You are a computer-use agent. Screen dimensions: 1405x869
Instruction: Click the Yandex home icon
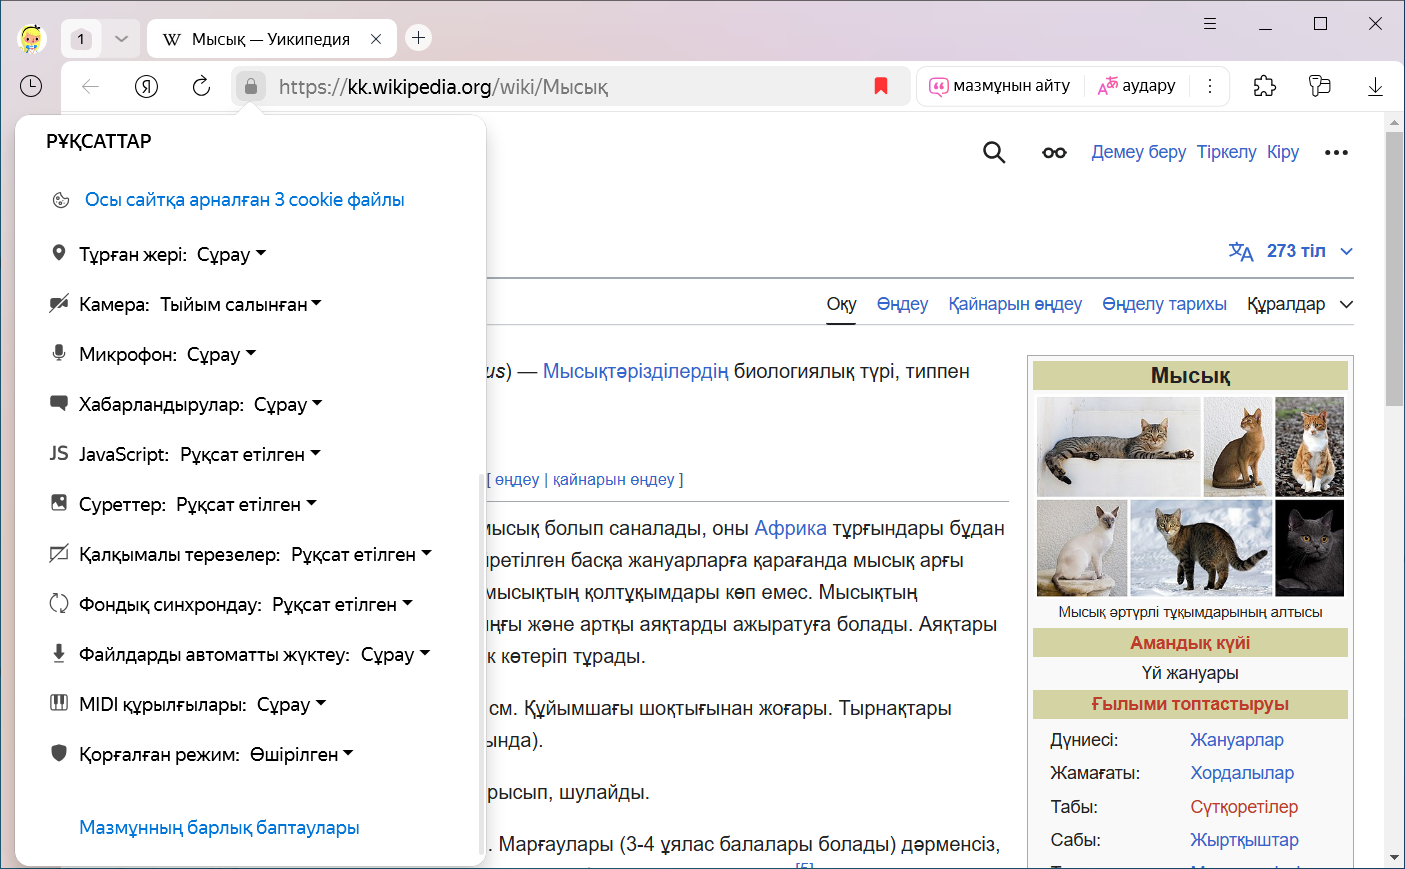(x=146, y=87)
